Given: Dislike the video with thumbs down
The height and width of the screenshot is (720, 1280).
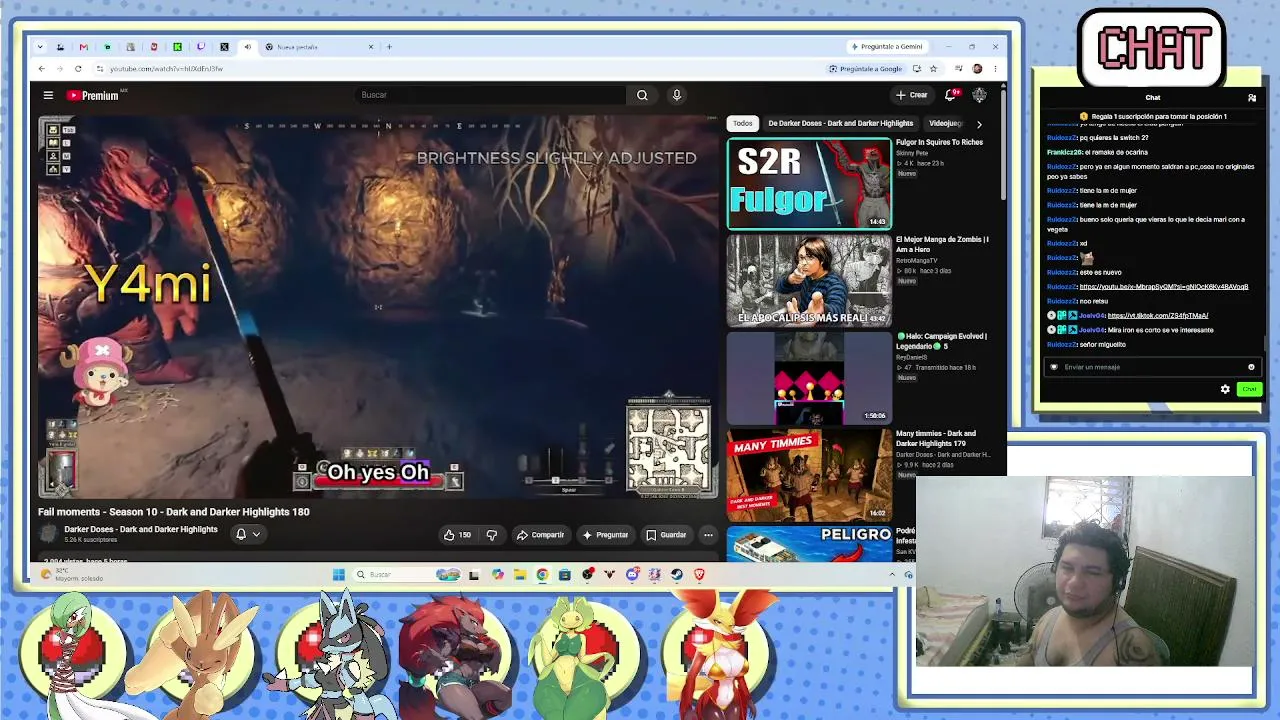Looking at the screenshot, I should click(x=492, y=535).
